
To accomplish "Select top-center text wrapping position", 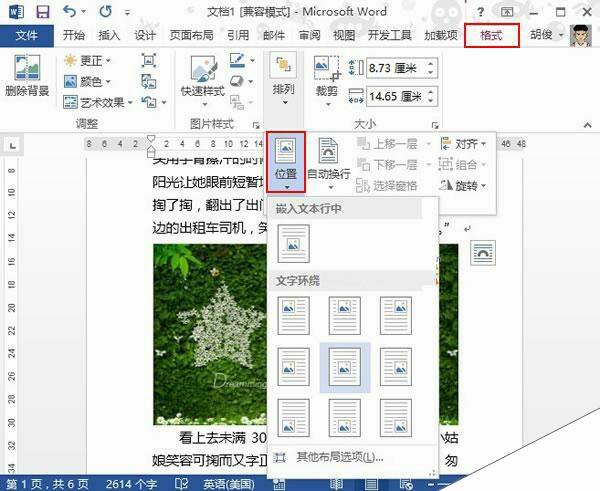I will pyautogui.click(x=344, y=315).
